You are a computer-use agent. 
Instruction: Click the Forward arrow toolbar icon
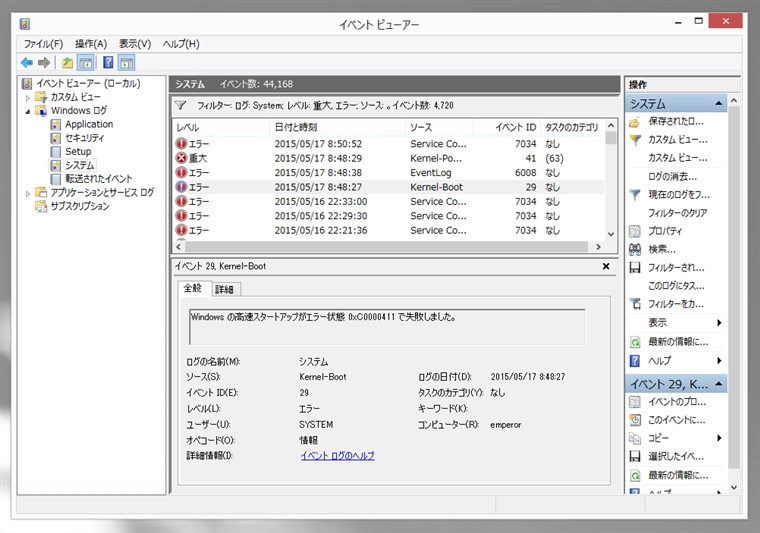coord(44,63)
